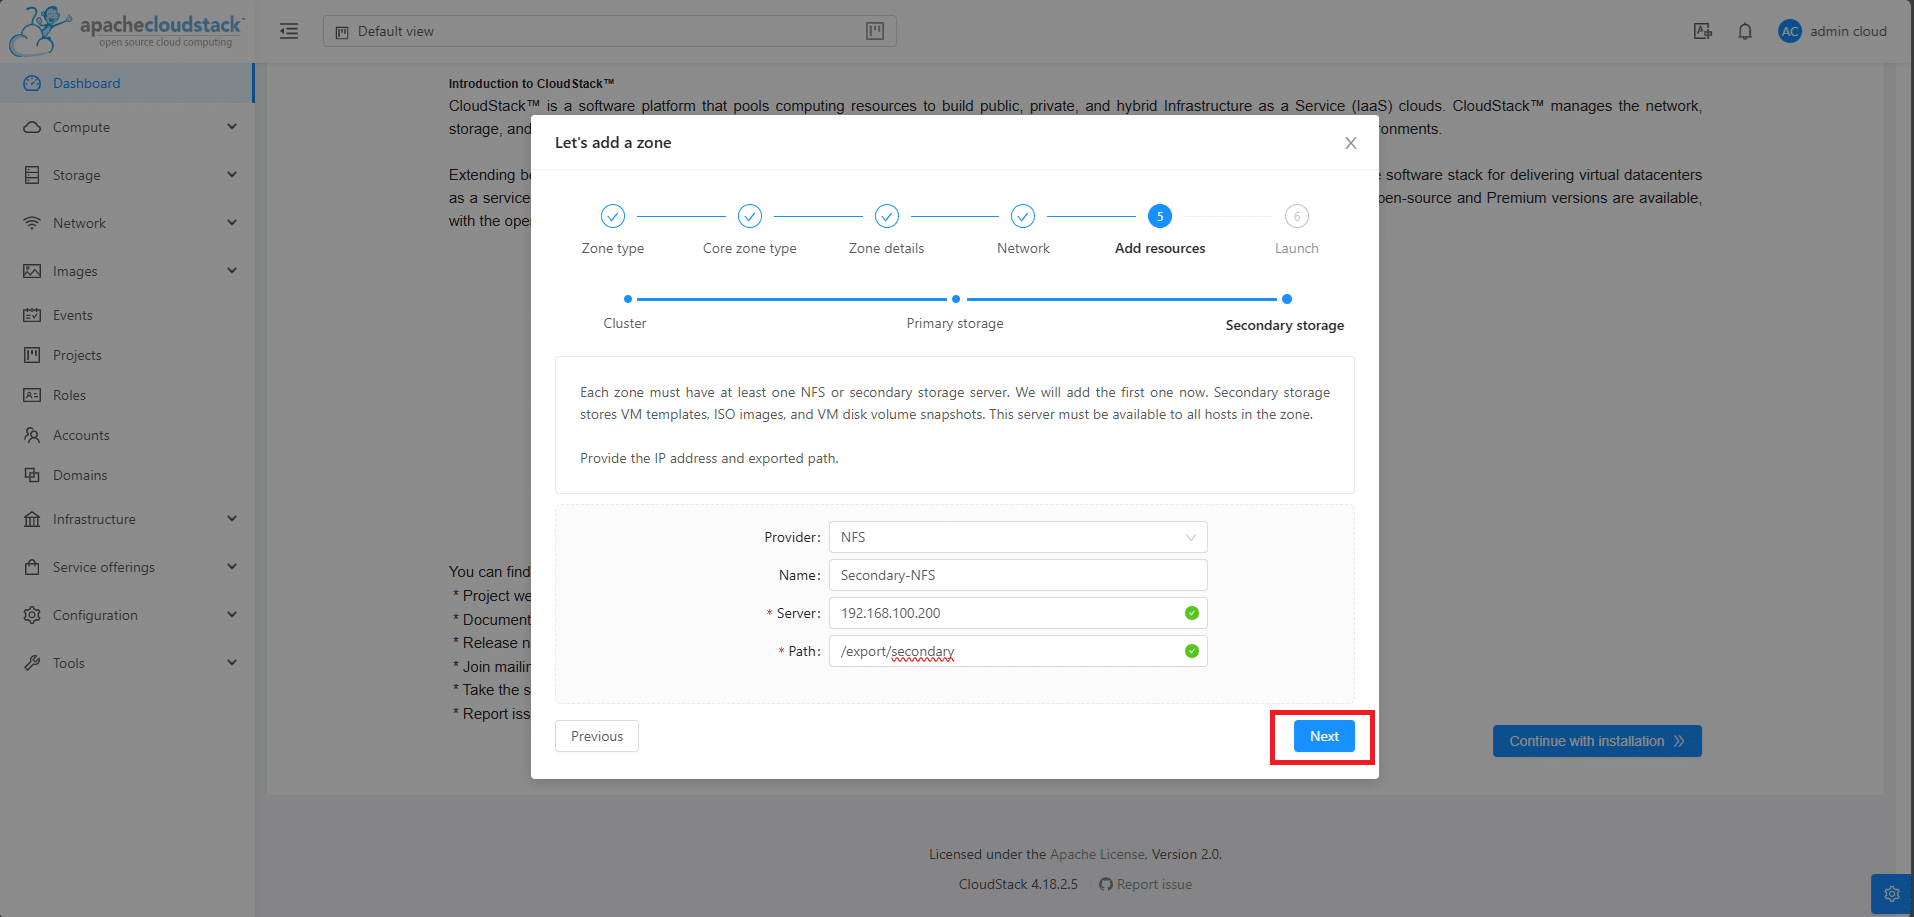1914x917 pixels.
Task: Collapse the sidebar menu toggle icon
Action: coord(289,31)
